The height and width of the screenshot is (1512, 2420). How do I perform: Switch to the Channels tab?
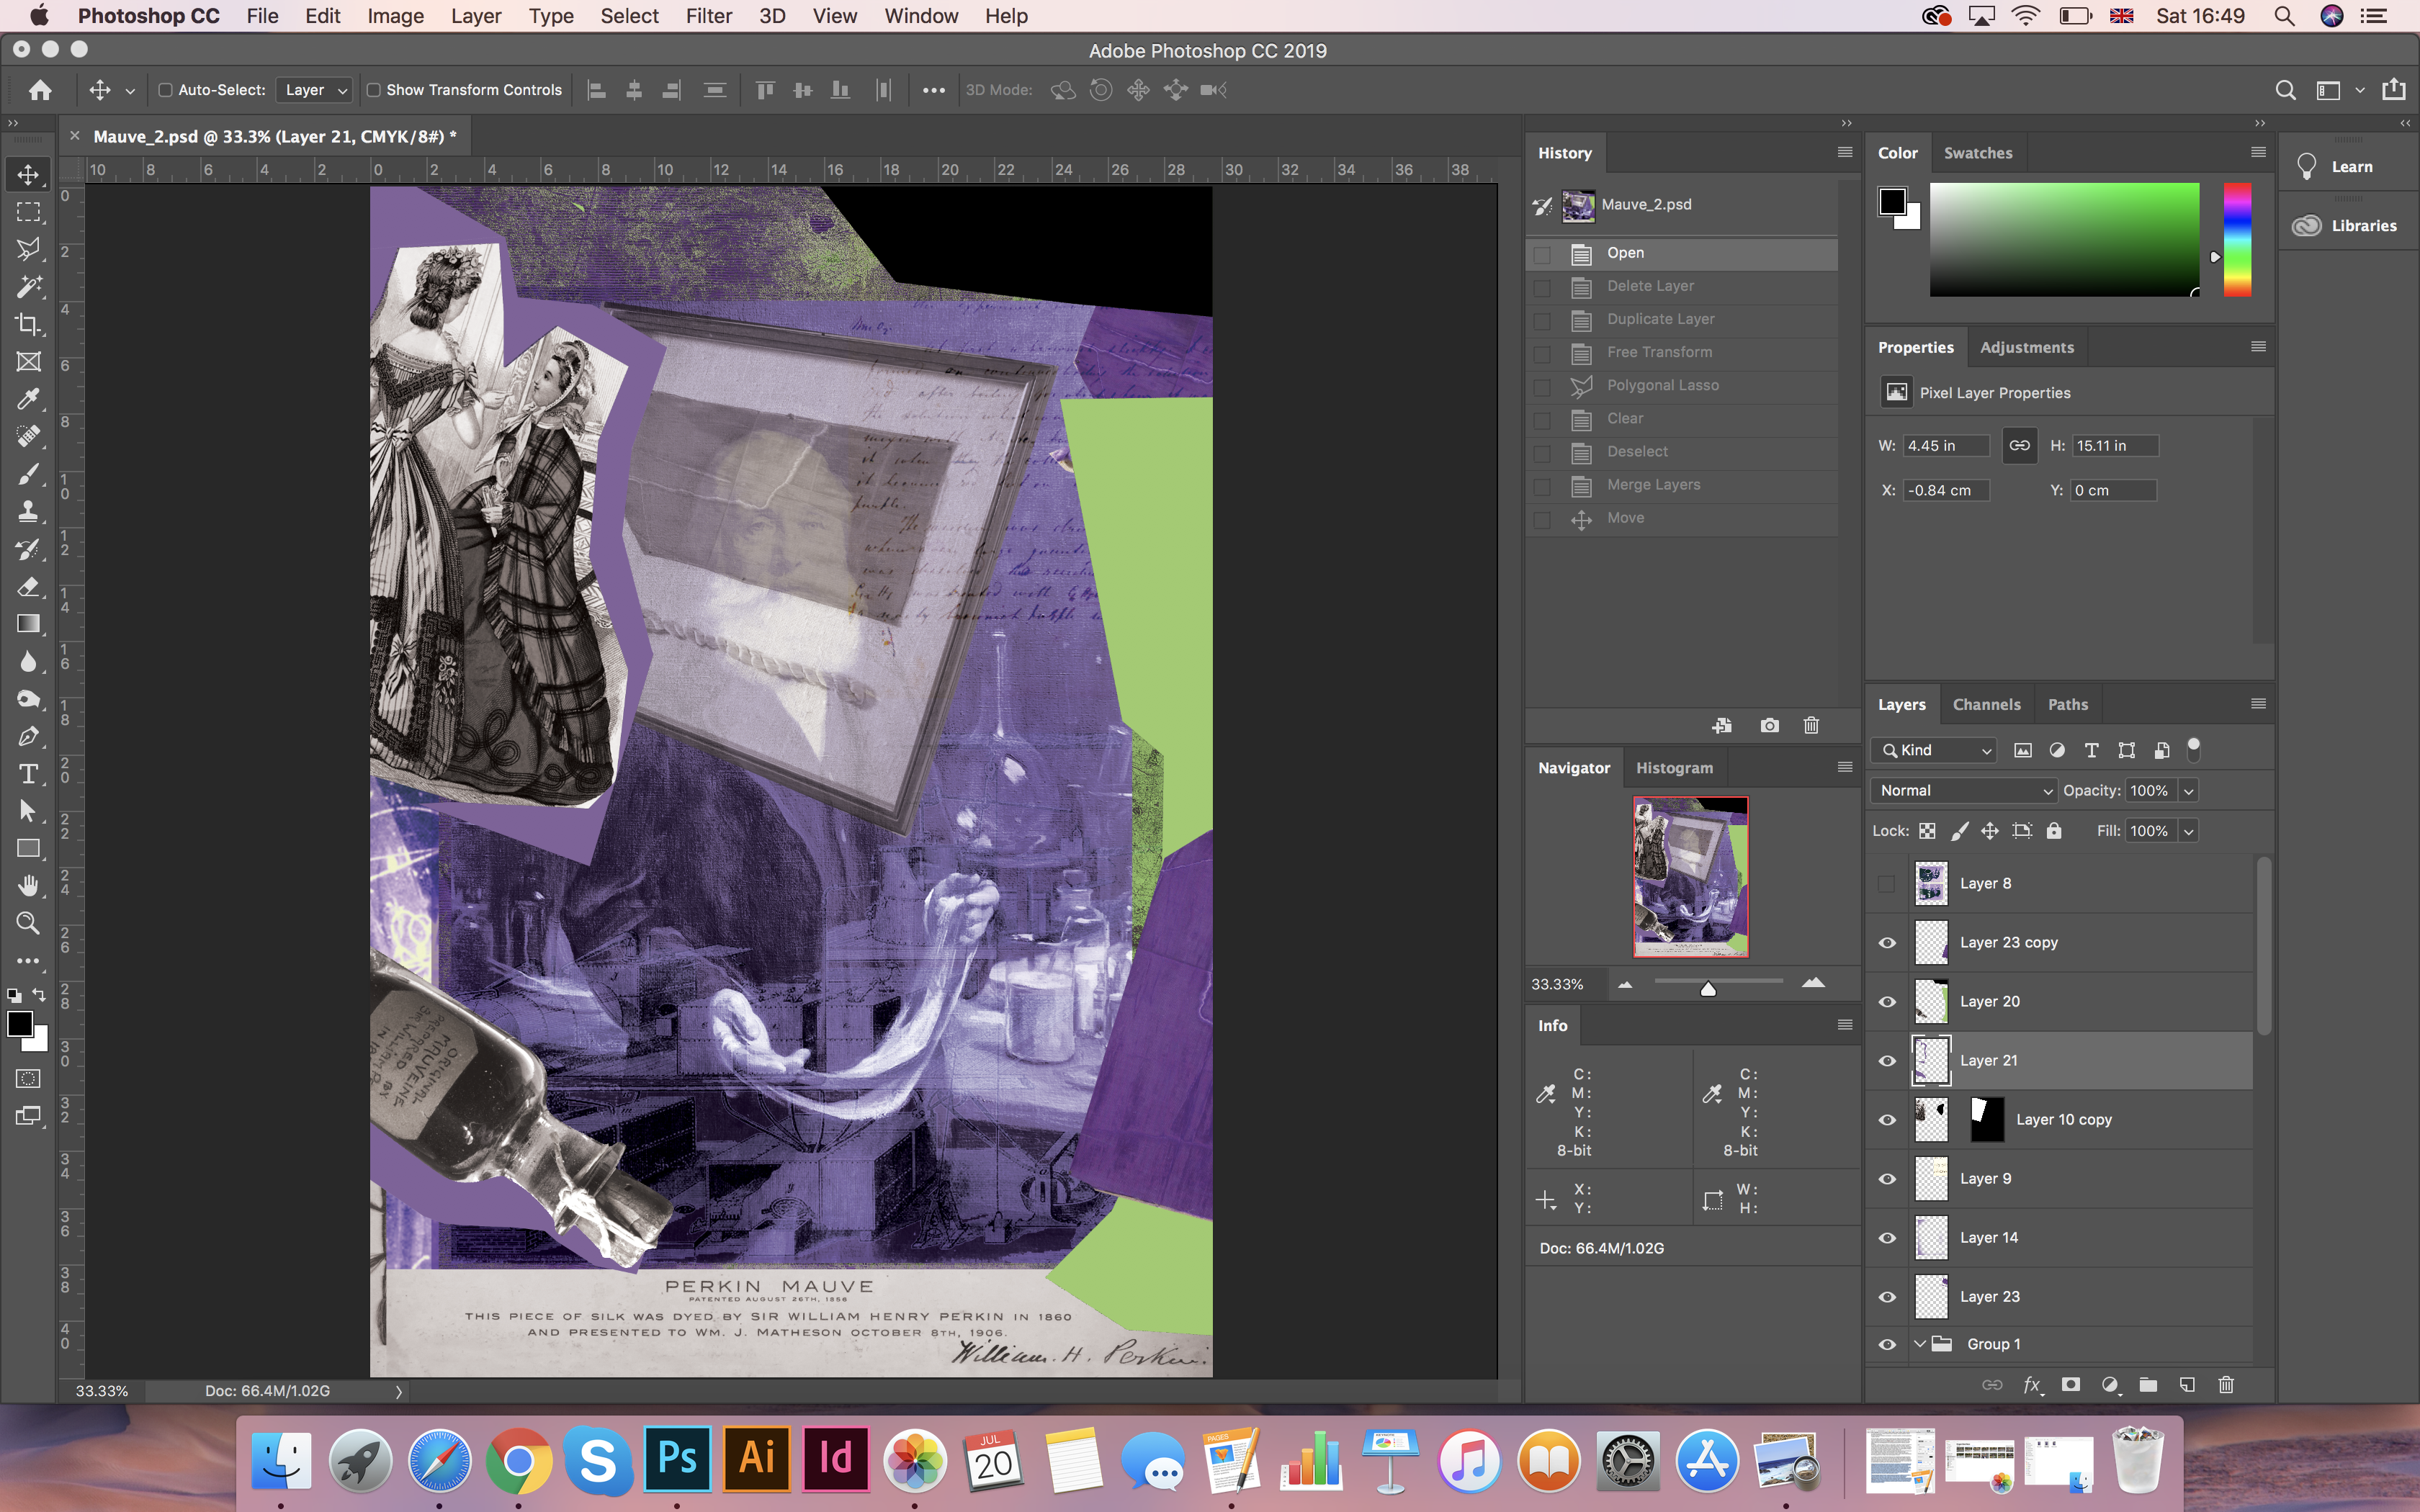(1986, 705)
